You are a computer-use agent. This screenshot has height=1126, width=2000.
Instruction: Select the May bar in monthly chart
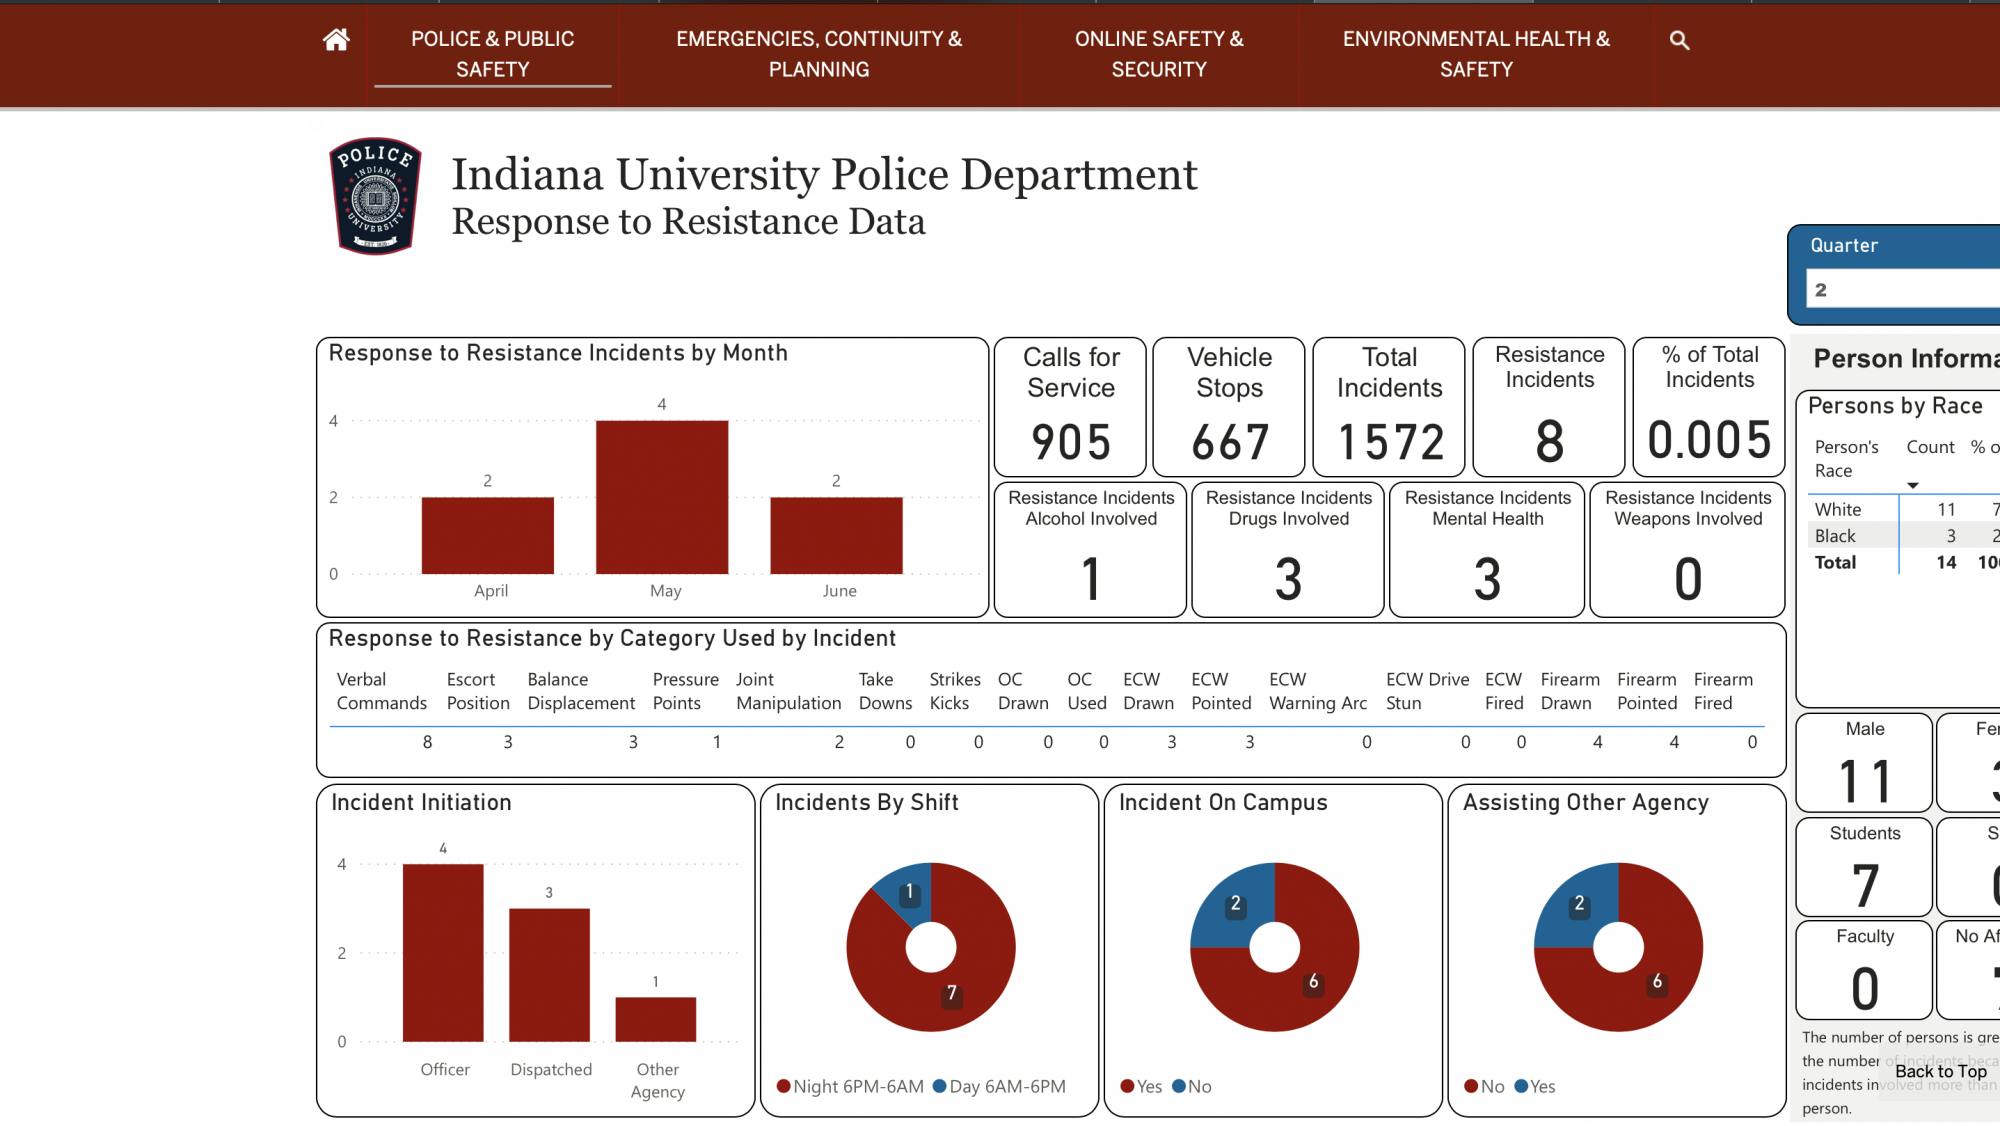662,497
